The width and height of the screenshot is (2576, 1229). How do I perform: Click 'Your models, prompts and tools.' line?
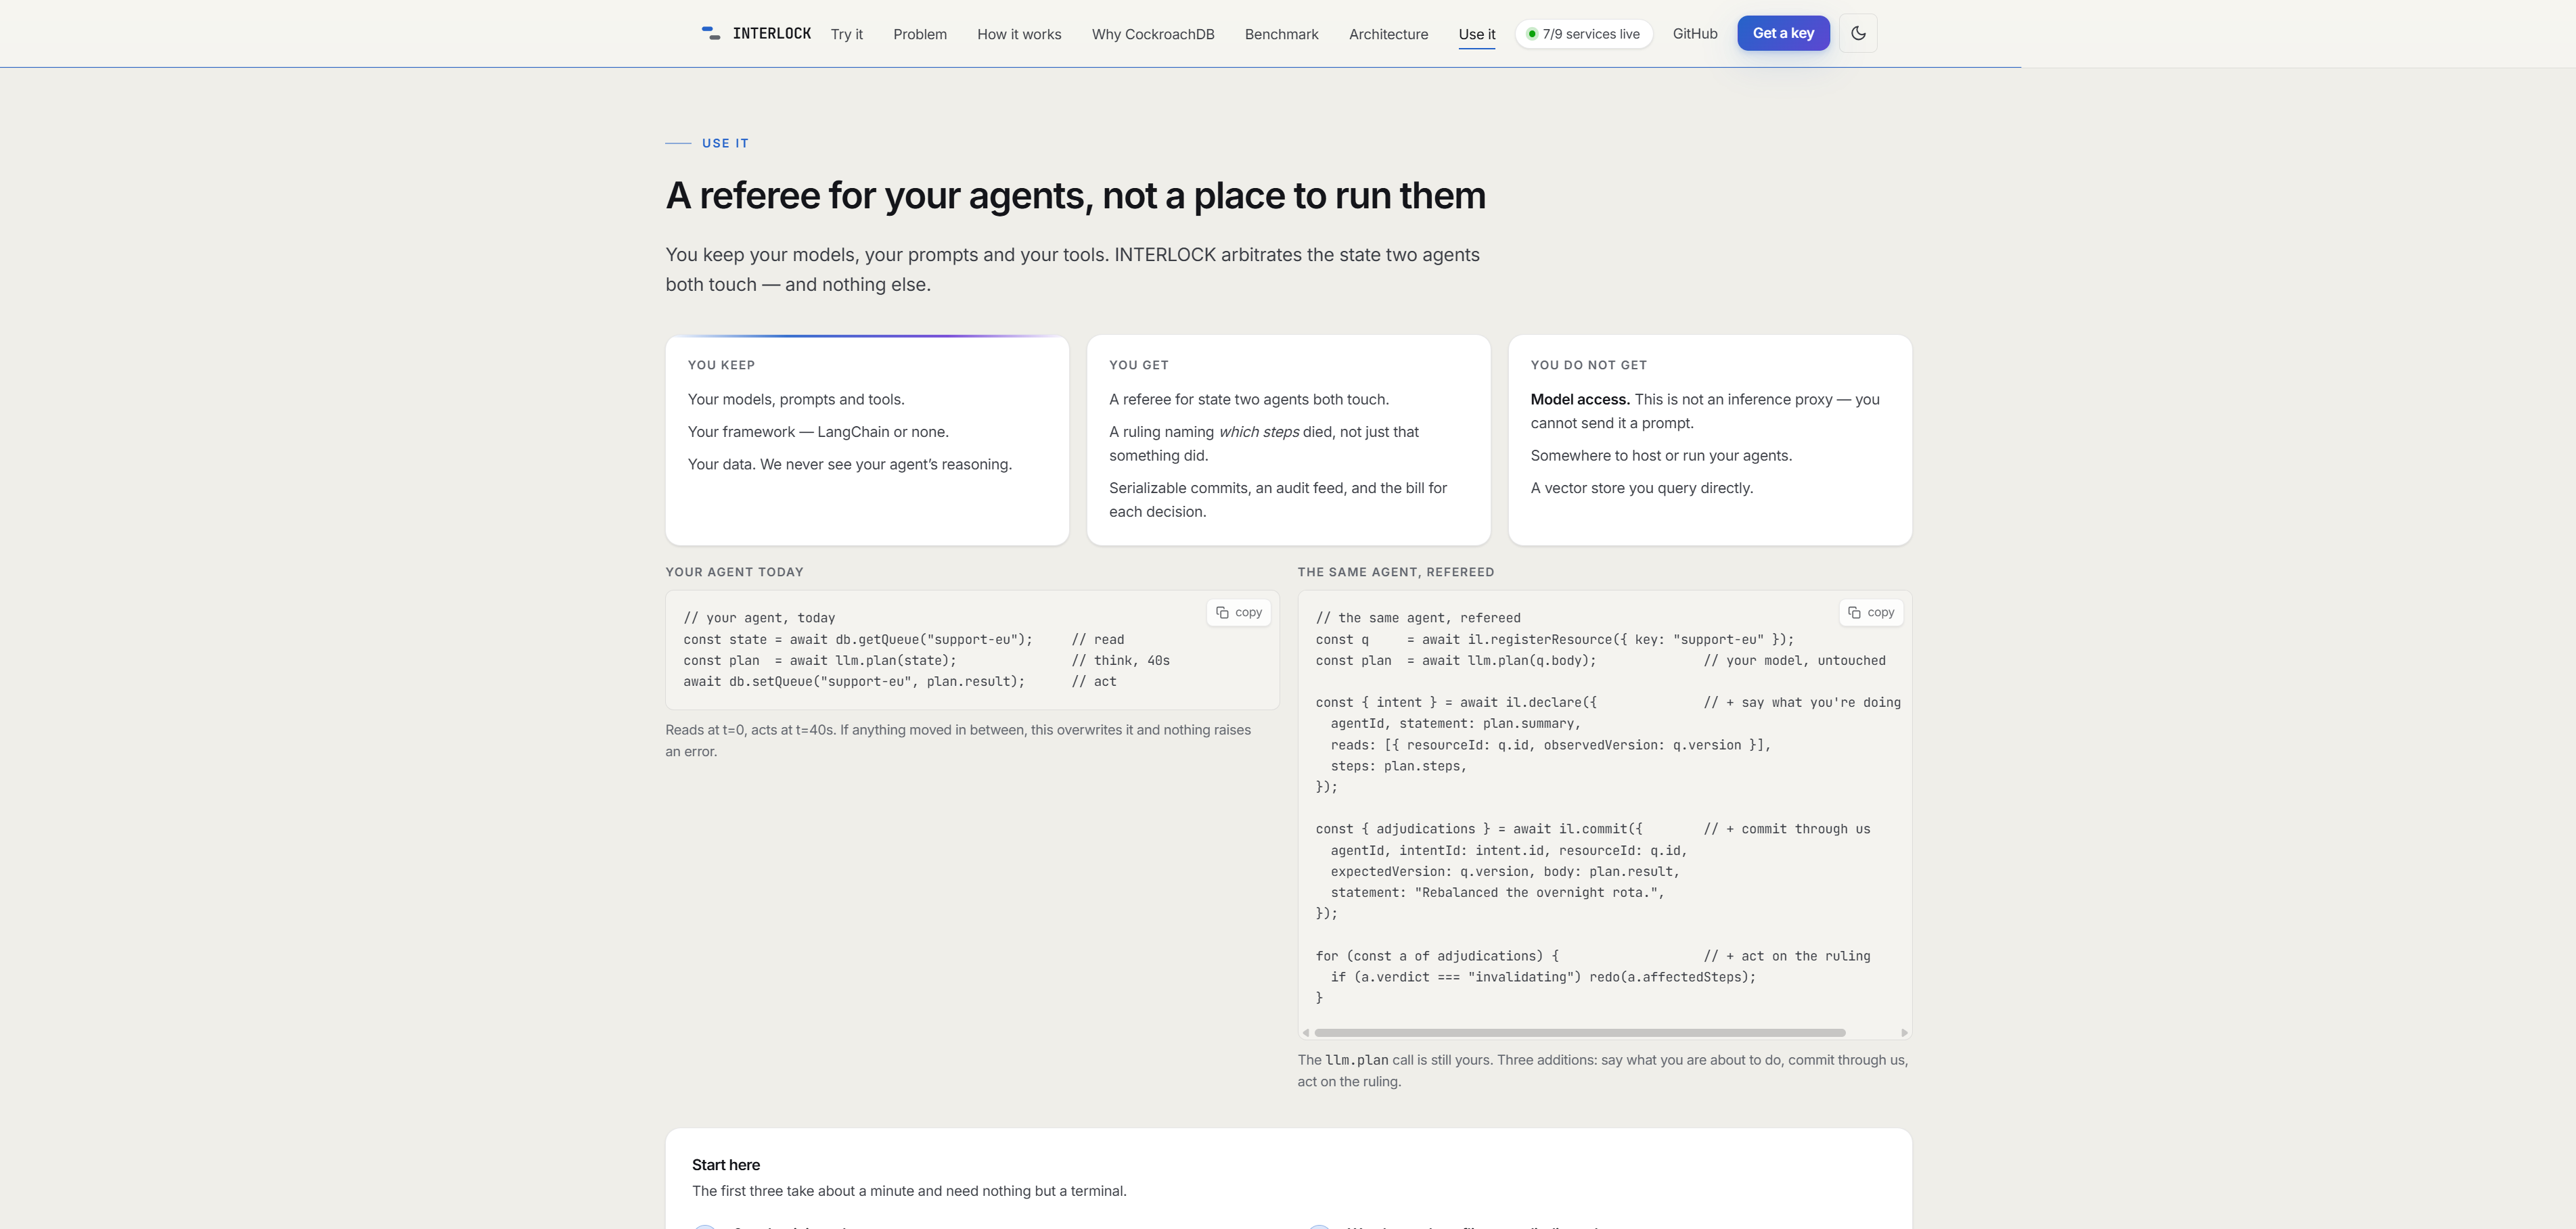coord(796,399)
